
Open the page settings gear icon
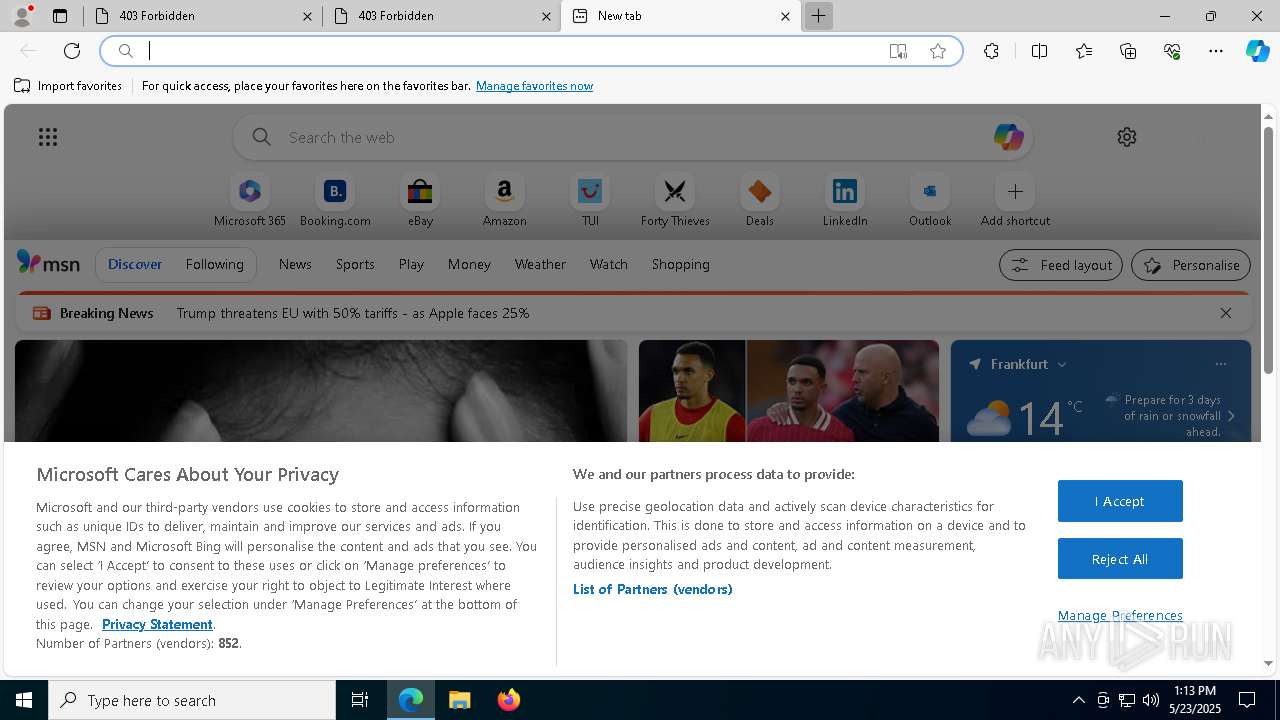click(x=1127, y=137)
